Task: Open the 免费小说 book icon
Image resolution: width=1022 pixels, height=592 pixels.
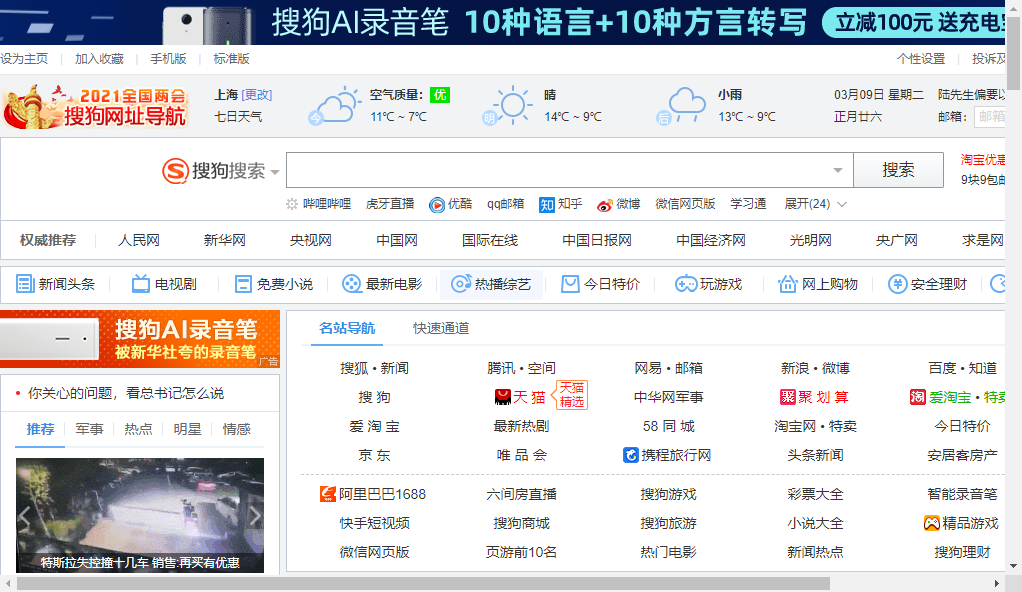Action: (243, 284)
